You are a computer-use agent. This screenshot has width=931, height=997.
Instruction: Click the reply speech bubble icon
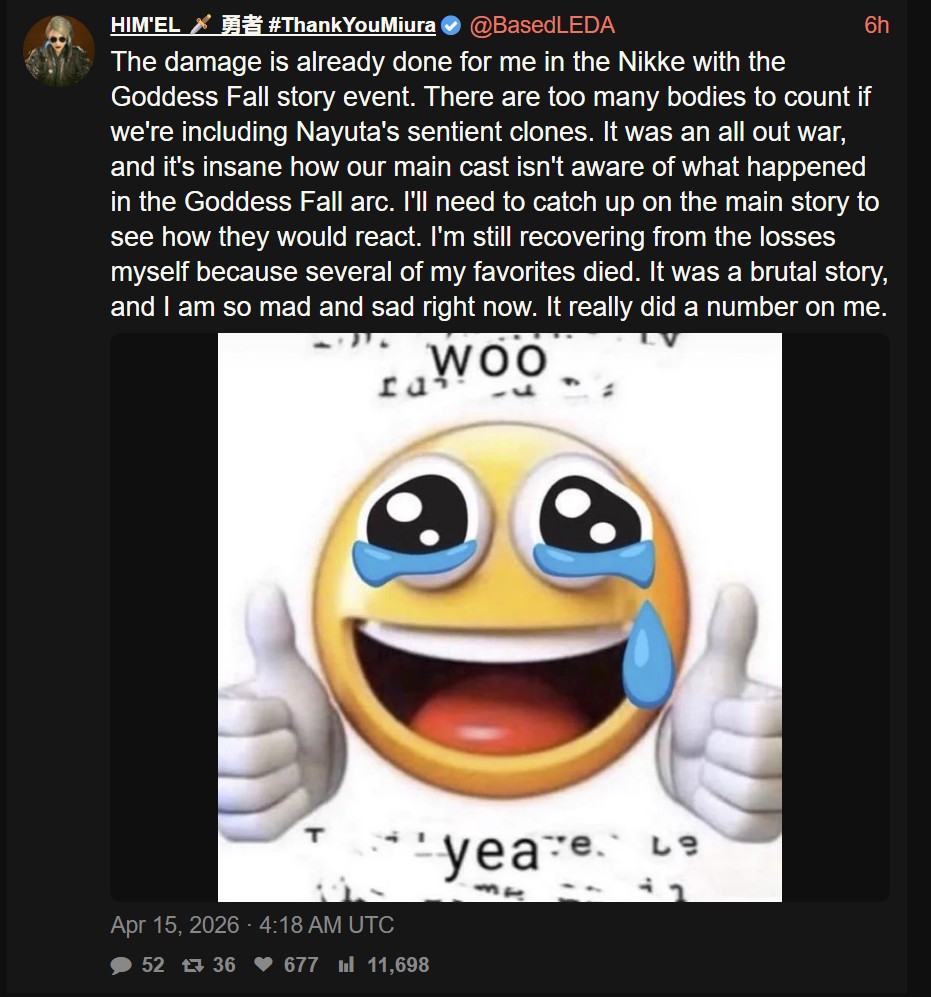tap(121, 965)
